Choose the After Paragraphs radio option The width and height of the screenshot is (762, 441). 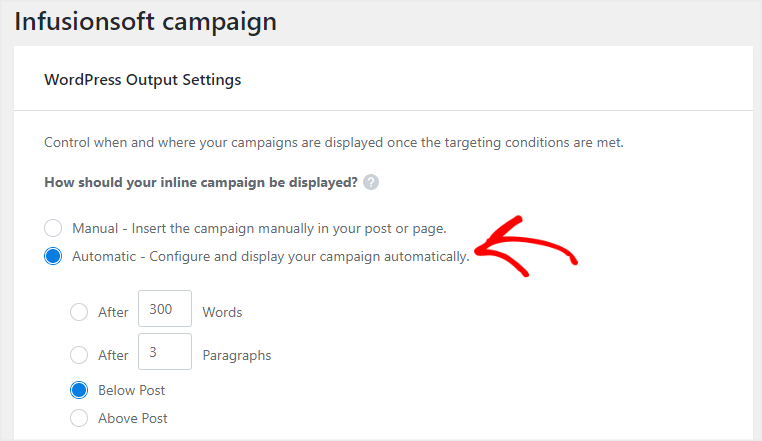(79, 355)
